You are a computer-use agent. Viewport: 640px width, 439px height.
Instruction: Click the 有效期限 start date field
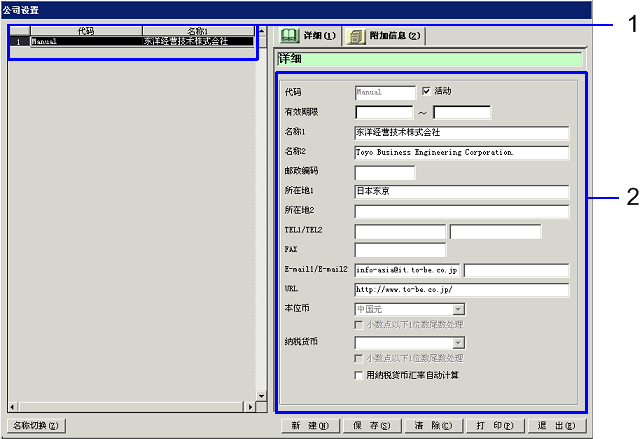[384, 112]
